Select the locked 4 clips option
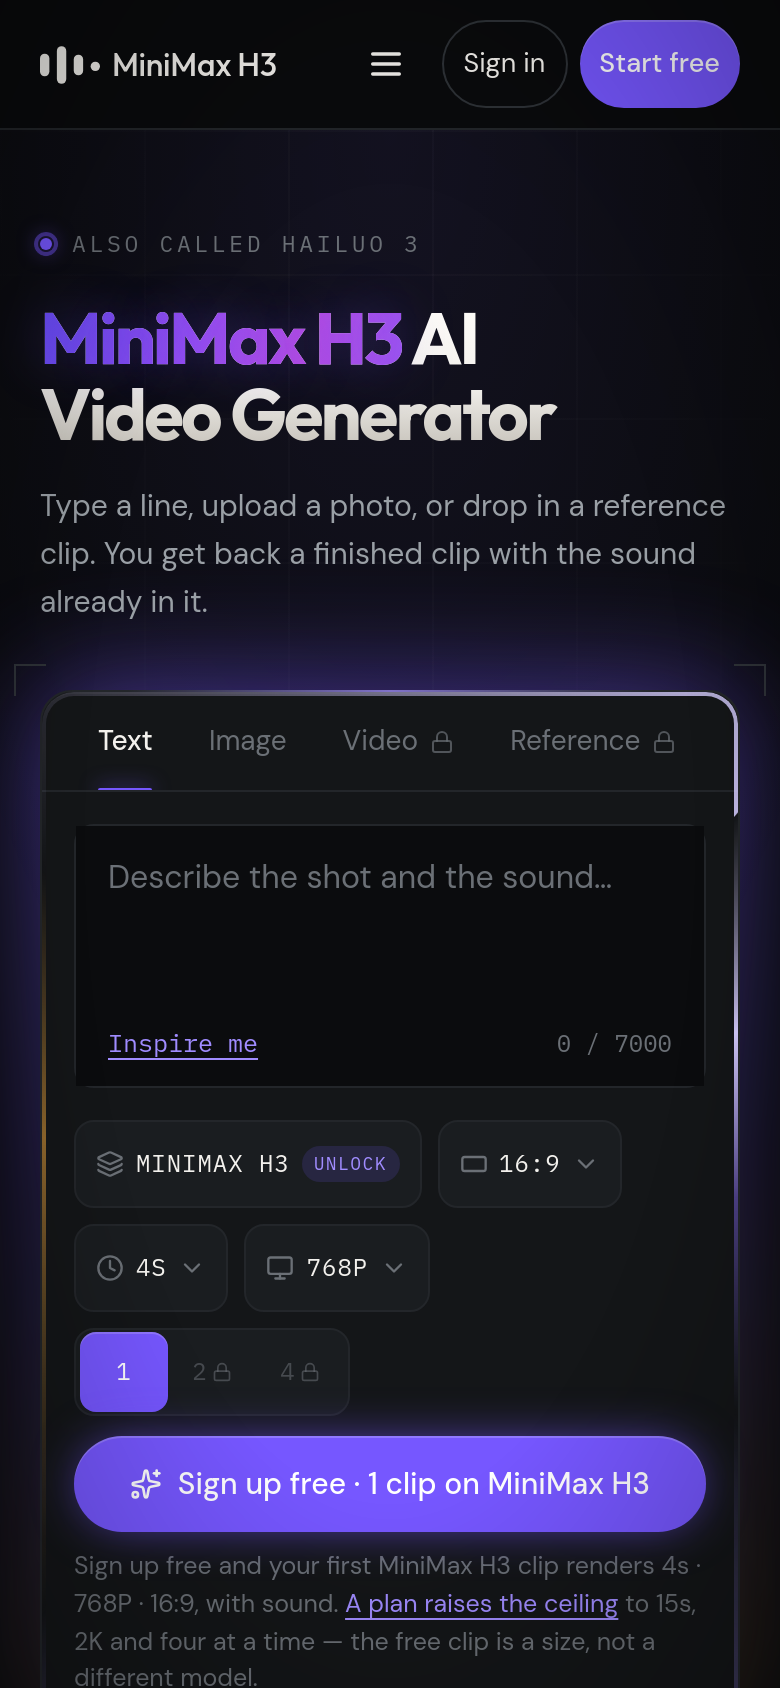The image size is (780, 1688). 299,1372
